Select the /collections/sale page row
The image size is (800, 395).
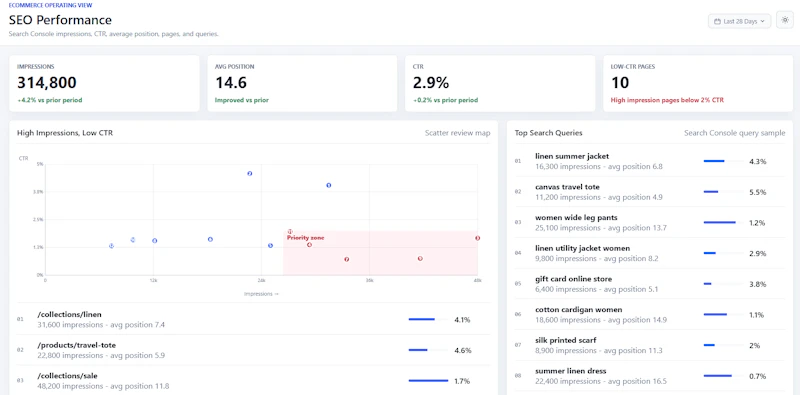click(254, 381)
